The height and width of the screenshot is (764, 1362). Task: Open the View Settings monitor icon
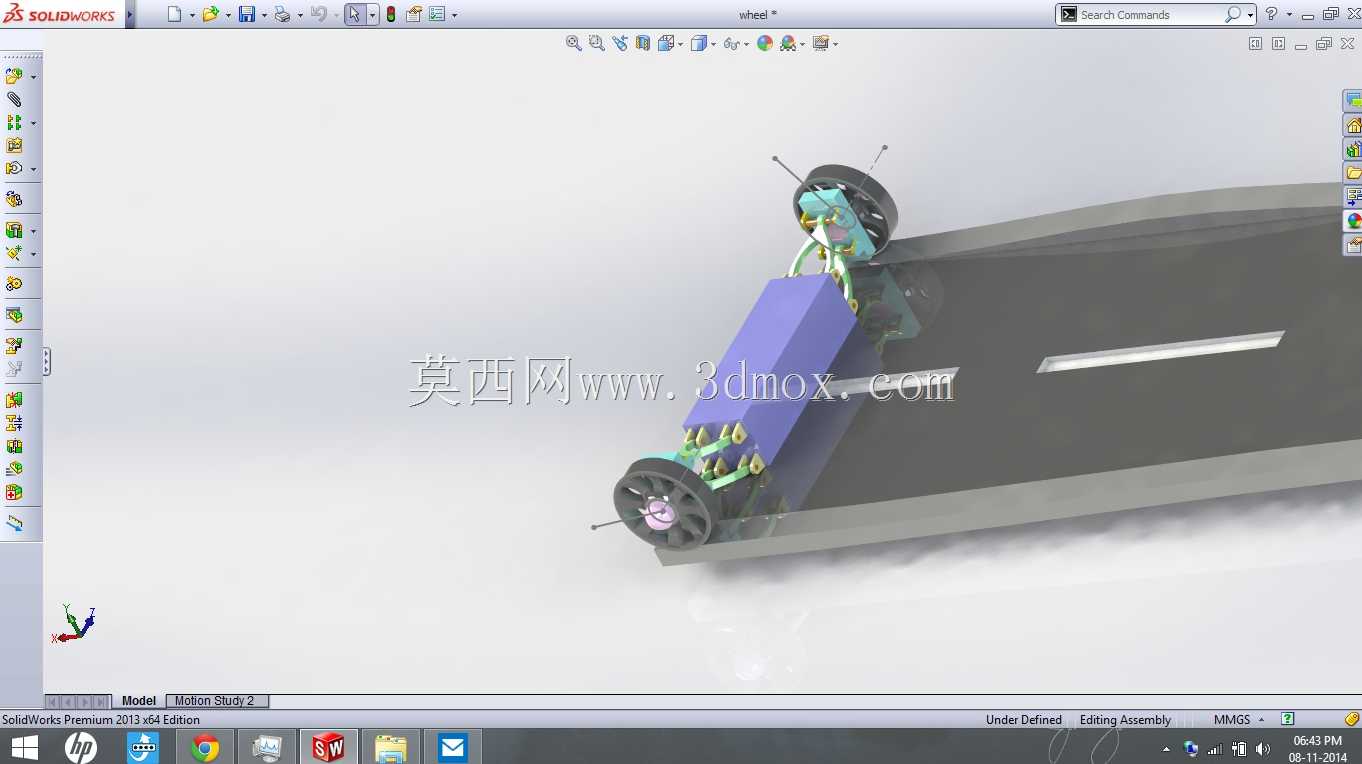pyautogui.click(x=821, y=43)
